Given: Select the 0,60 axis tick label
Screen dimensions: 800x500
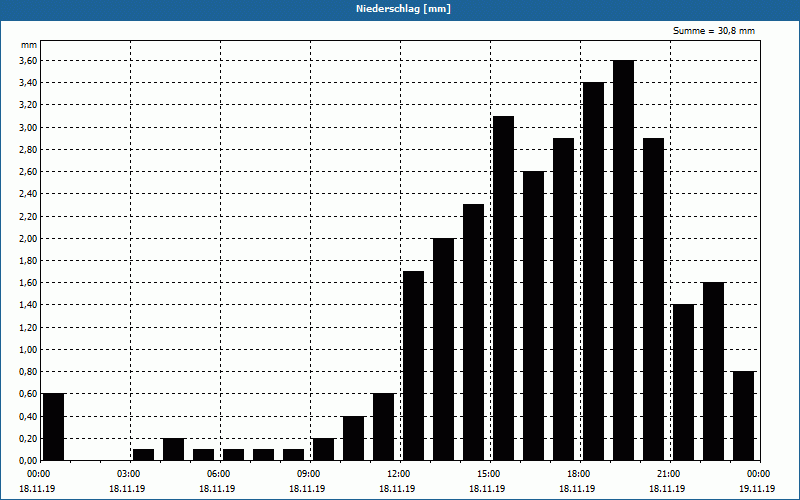Looking at the screenshot, I should point(29,394).
